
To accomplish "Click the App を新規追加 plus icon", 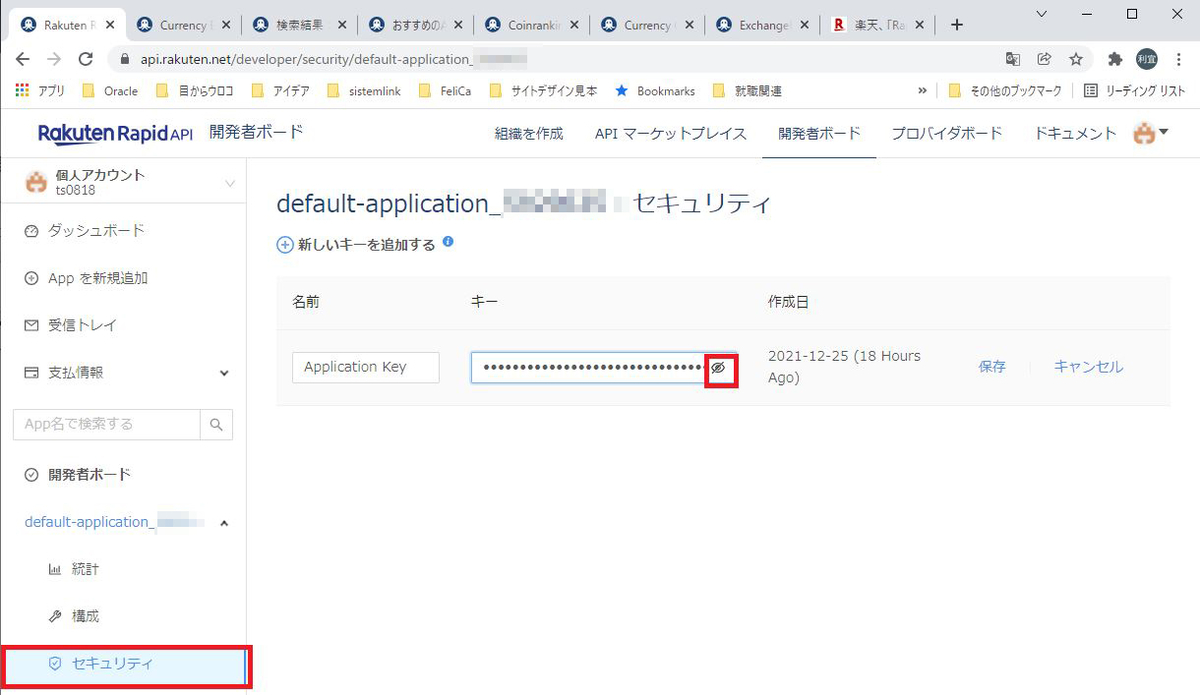I will (32, 278).
